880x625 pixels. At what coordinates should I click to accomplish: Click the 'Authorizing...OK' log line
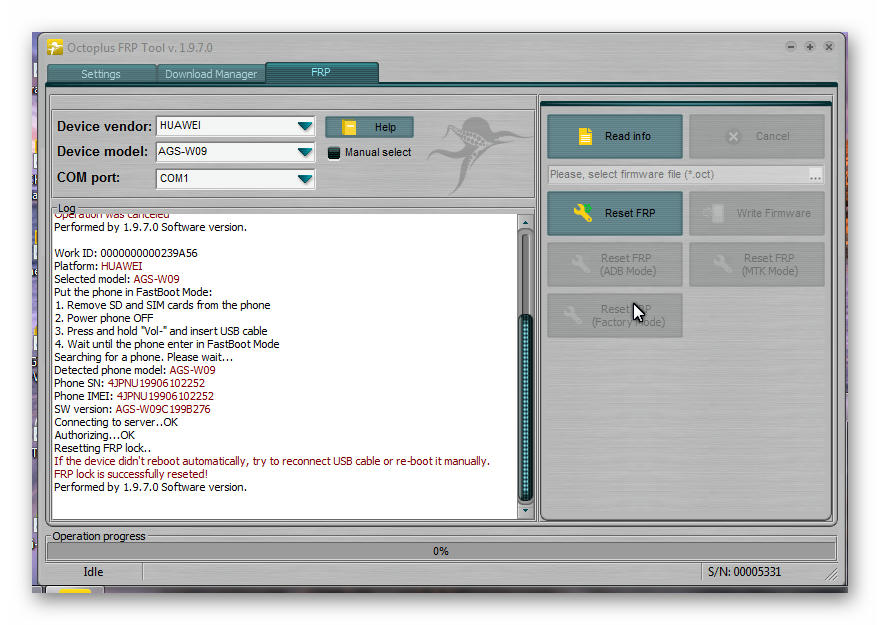94,435
